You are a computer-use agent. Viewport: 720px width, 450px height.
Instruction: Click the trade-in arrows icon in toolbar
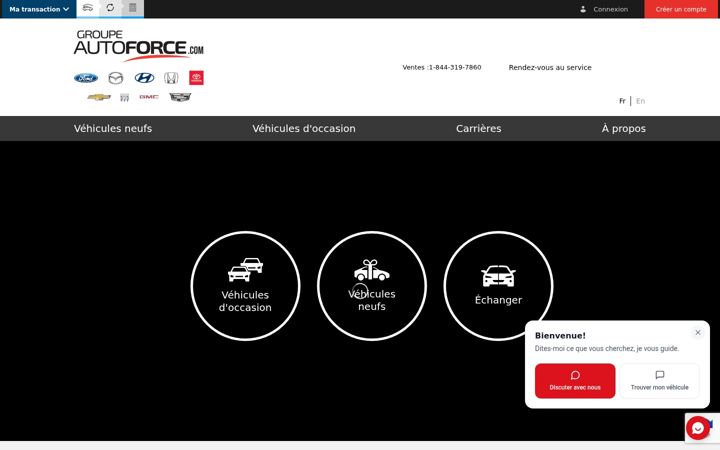click(110, 8)
